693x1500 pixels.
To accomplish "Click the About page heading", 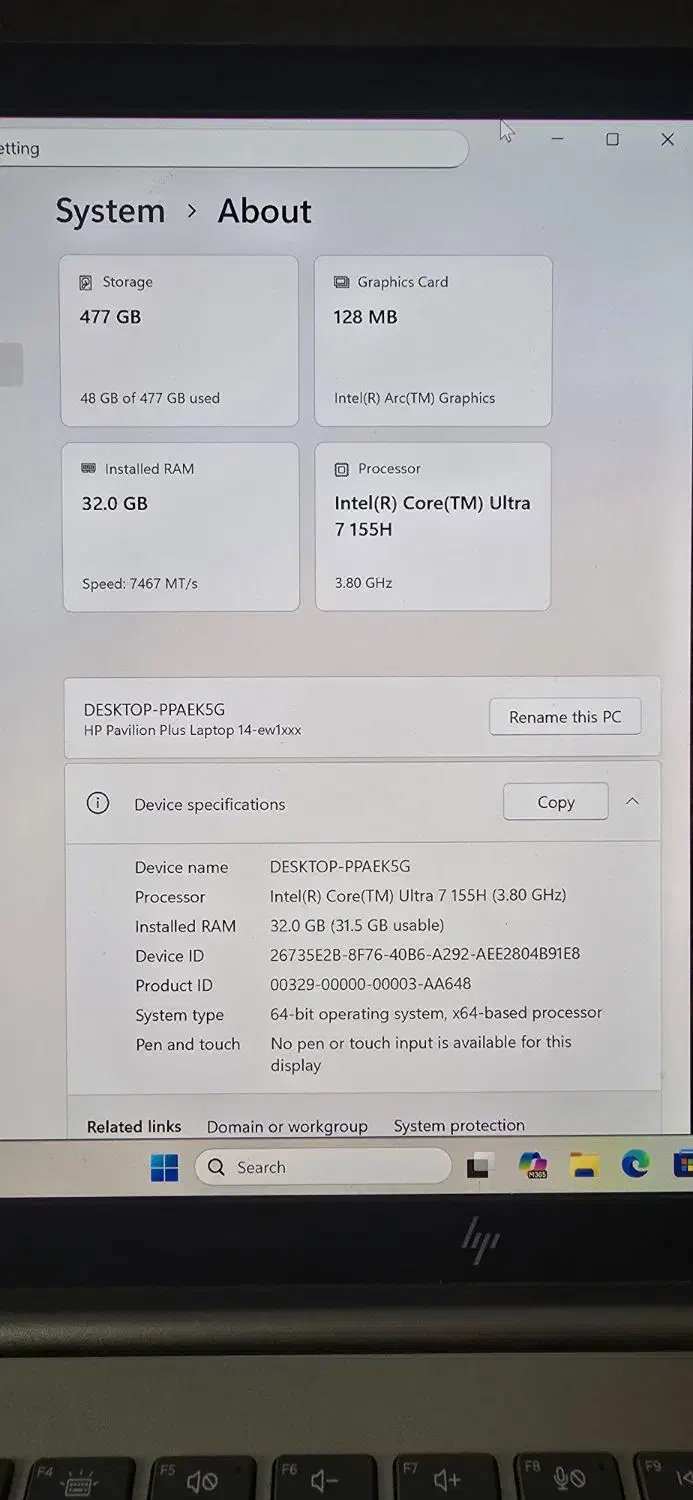I will pyautogui.click(x=265, y=211).
